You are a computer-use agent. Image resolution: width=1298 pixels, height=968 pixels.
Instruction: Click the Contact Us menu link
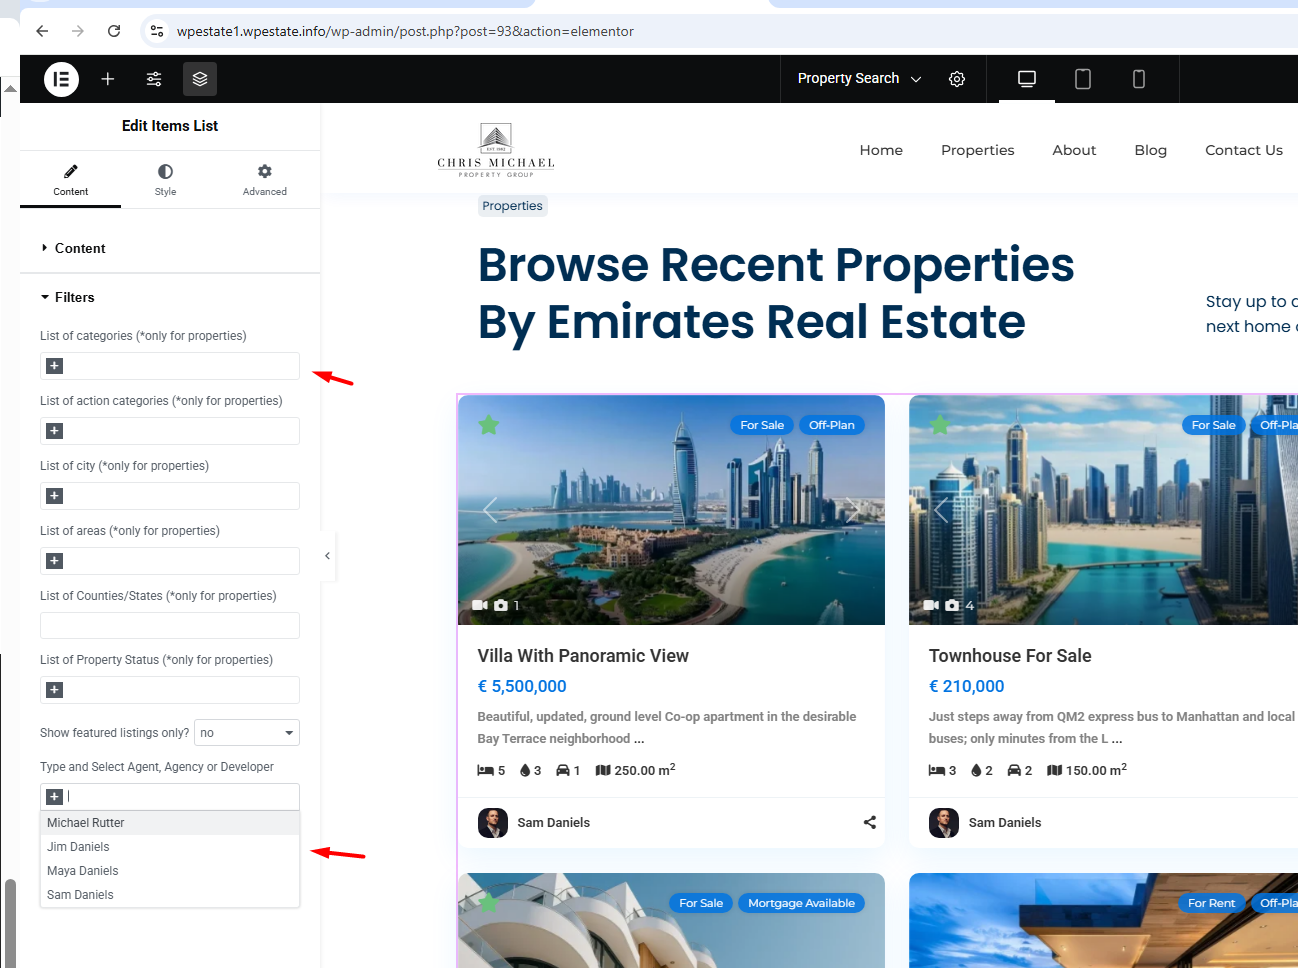click(1243, 150)
